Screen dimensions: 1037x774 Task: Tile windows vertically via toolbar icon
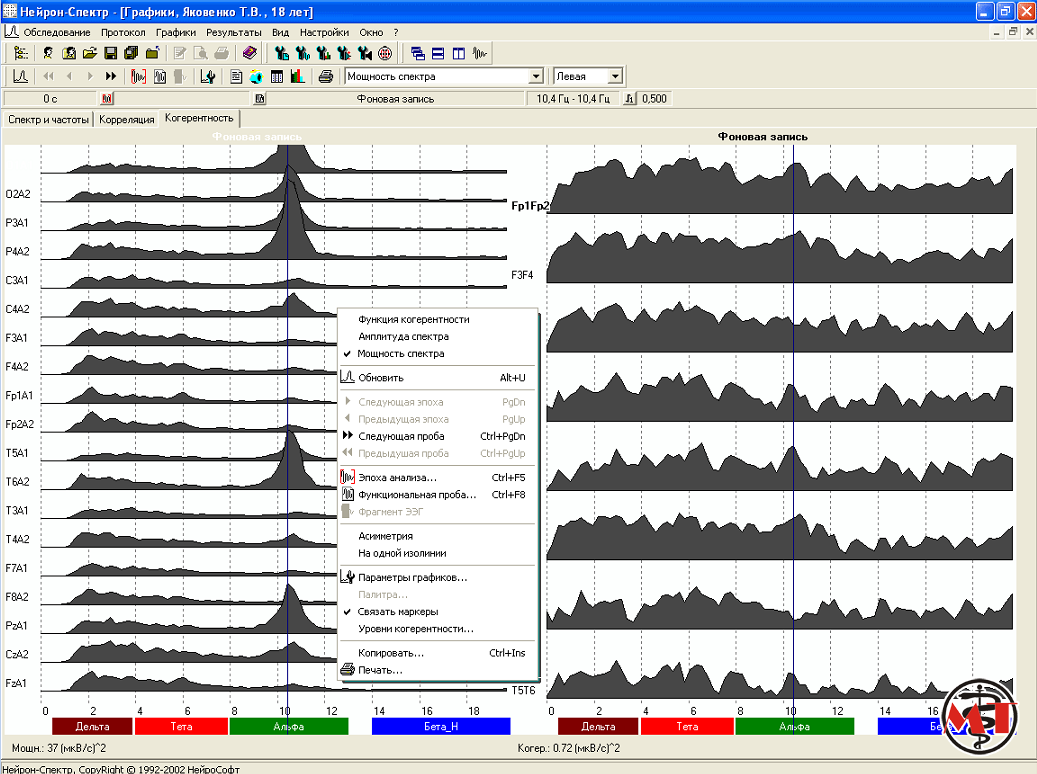click(458, 54)
